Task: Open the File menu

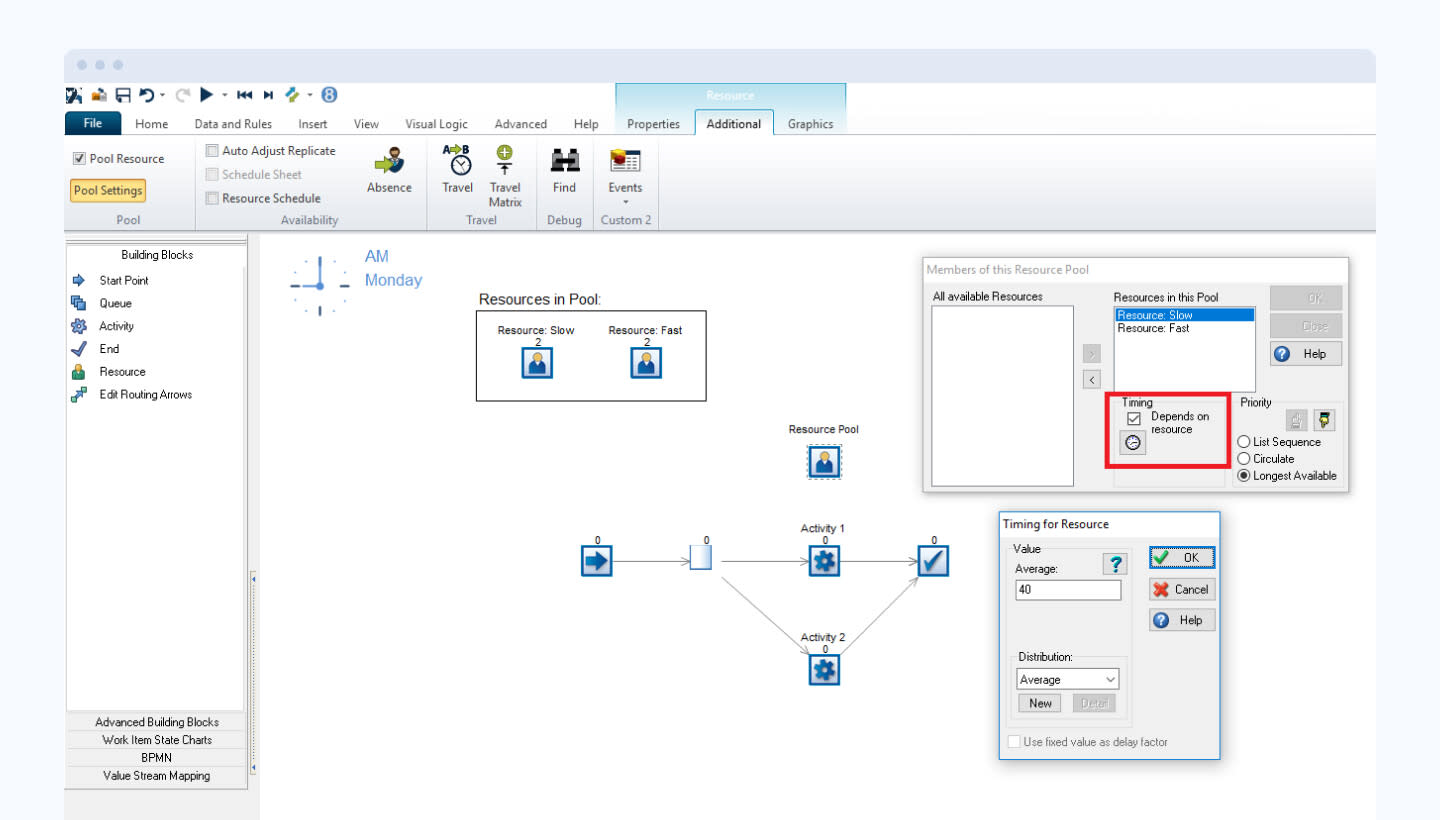Action: pos(93,124)
